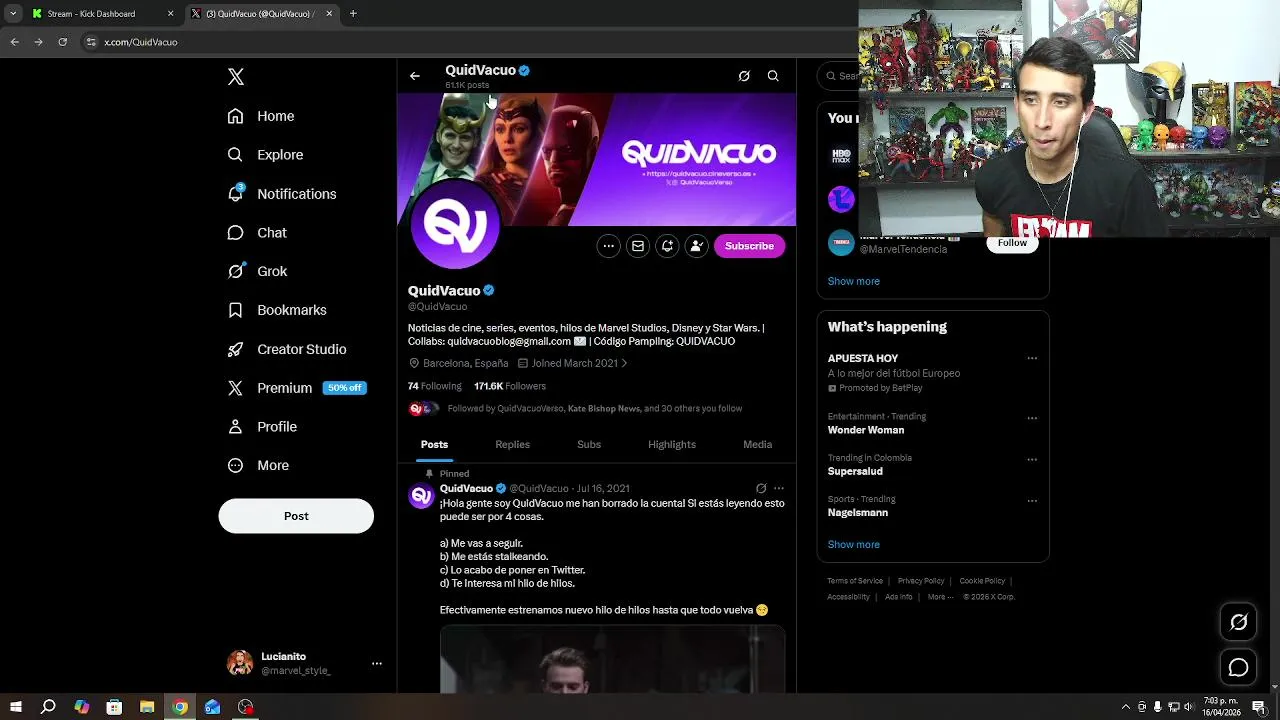The width and height of the screenshot is (1280, 720).
Task: Open pinned post more-options dots
Action: click(x=779, y=489)
